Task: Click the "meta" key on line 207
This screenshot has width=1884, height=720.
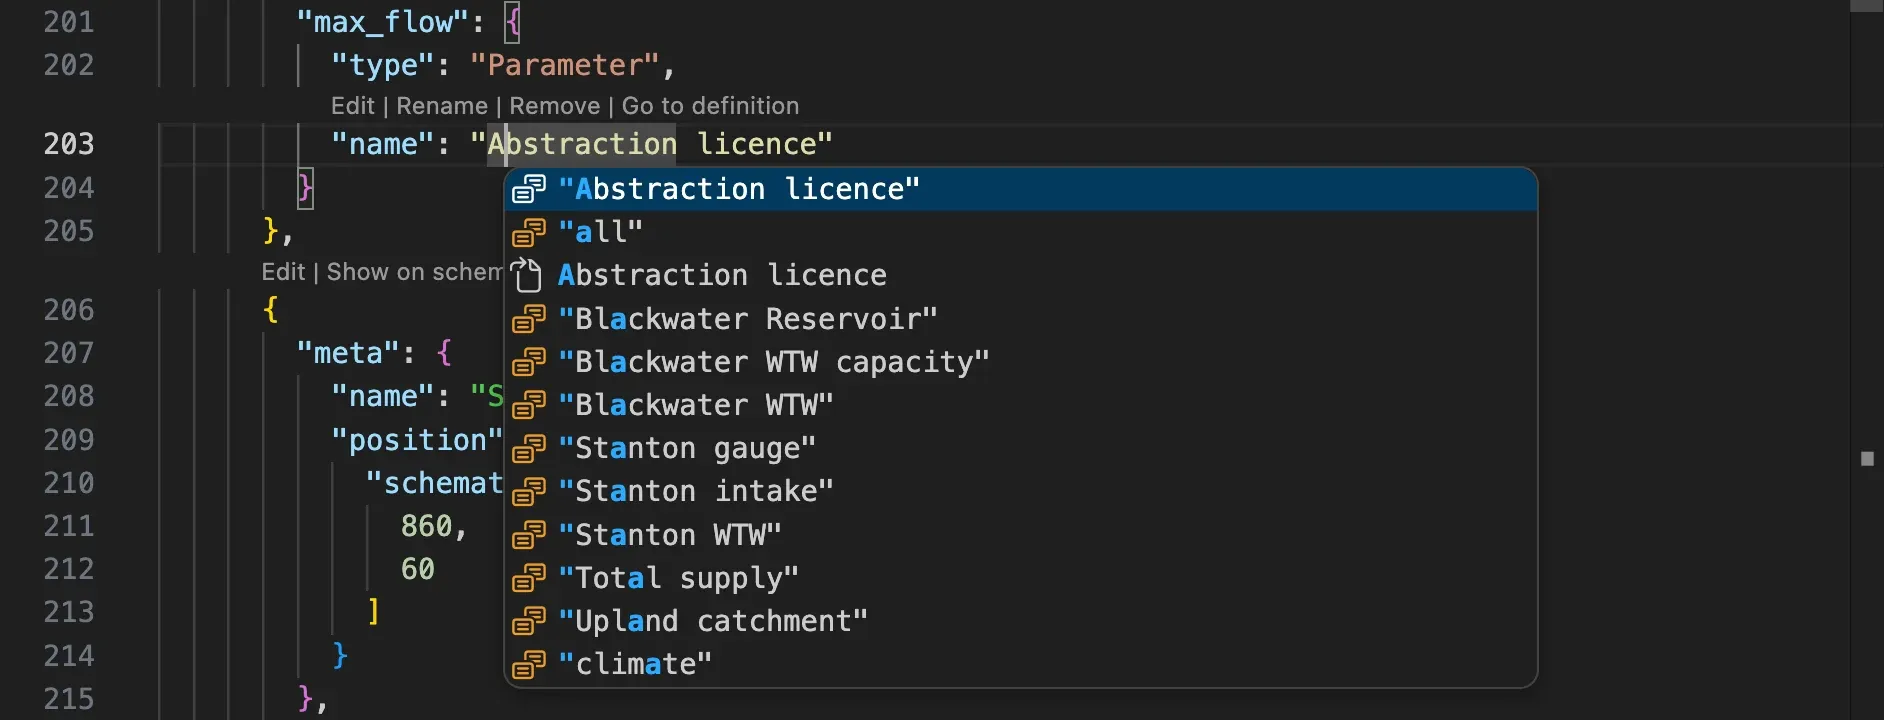Action: click(x=348, y=353)
